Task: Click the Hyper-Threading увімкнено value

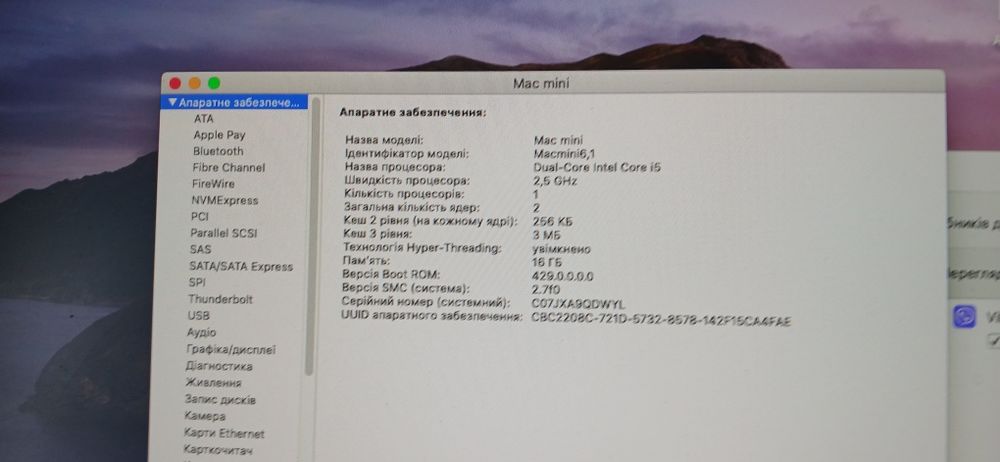Action: 561,249
